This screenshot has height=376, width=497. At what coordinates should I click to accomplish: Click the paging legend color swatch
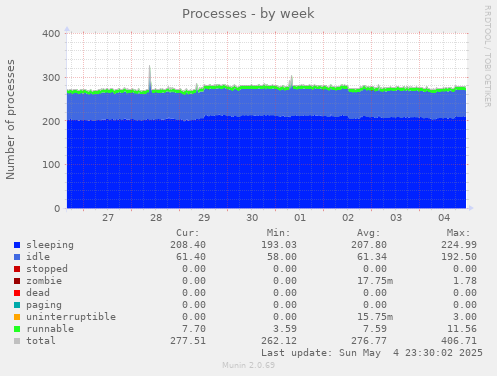pos(17,305)
